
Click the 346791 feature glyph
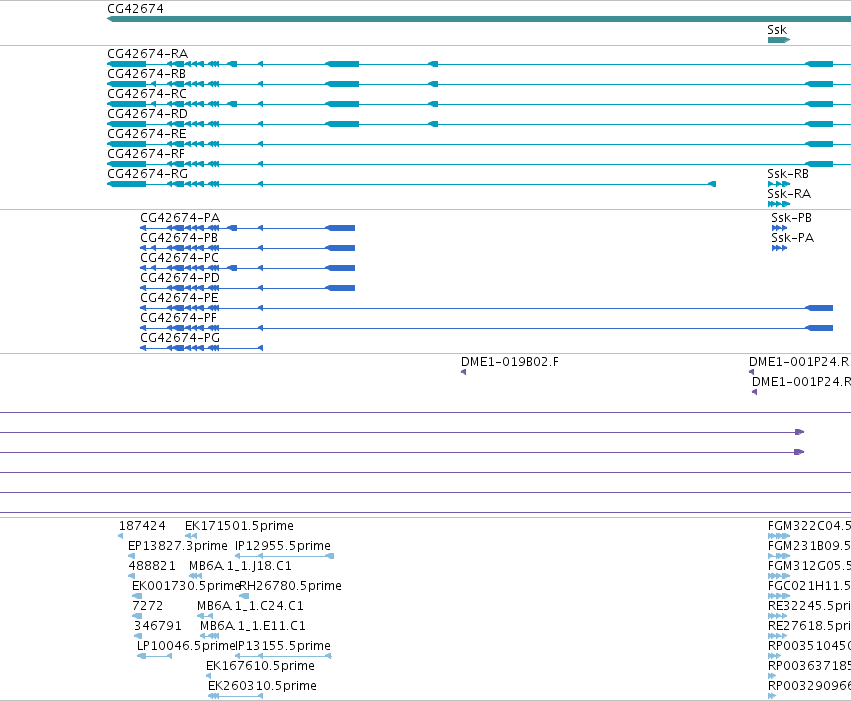click(x=138, y=636)
